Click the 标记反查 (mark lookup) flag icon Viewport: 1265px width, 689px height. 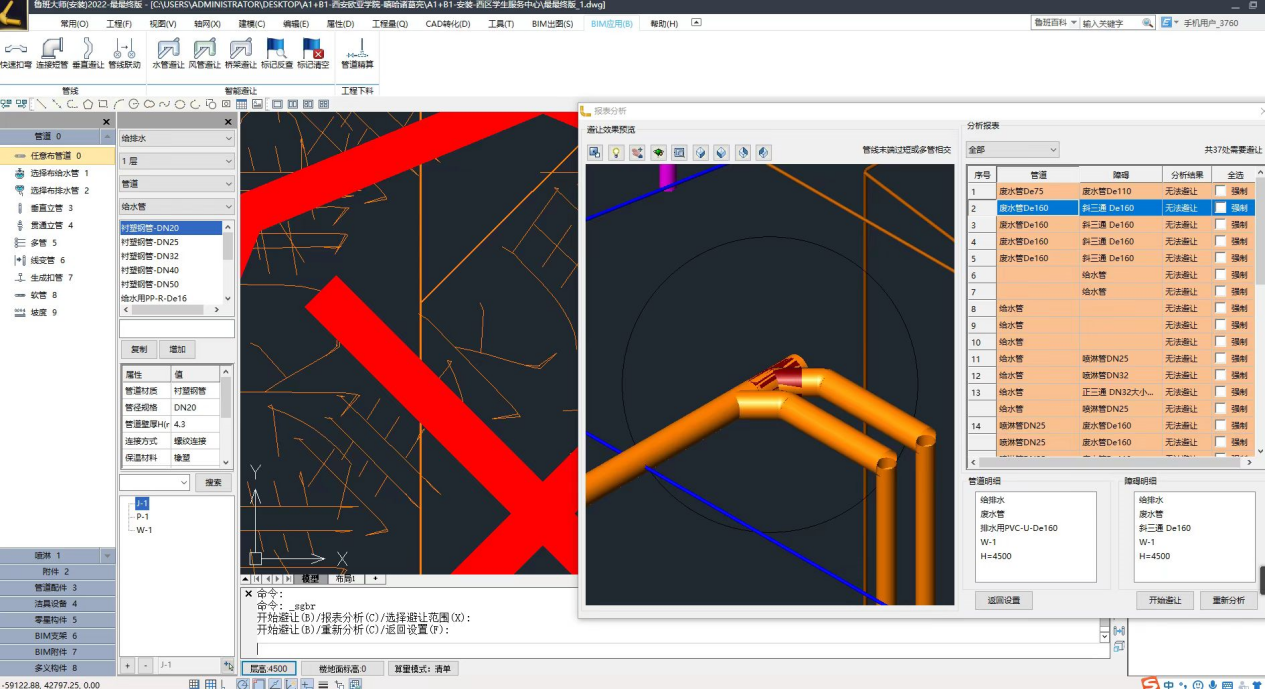click(x=276, y=50)
